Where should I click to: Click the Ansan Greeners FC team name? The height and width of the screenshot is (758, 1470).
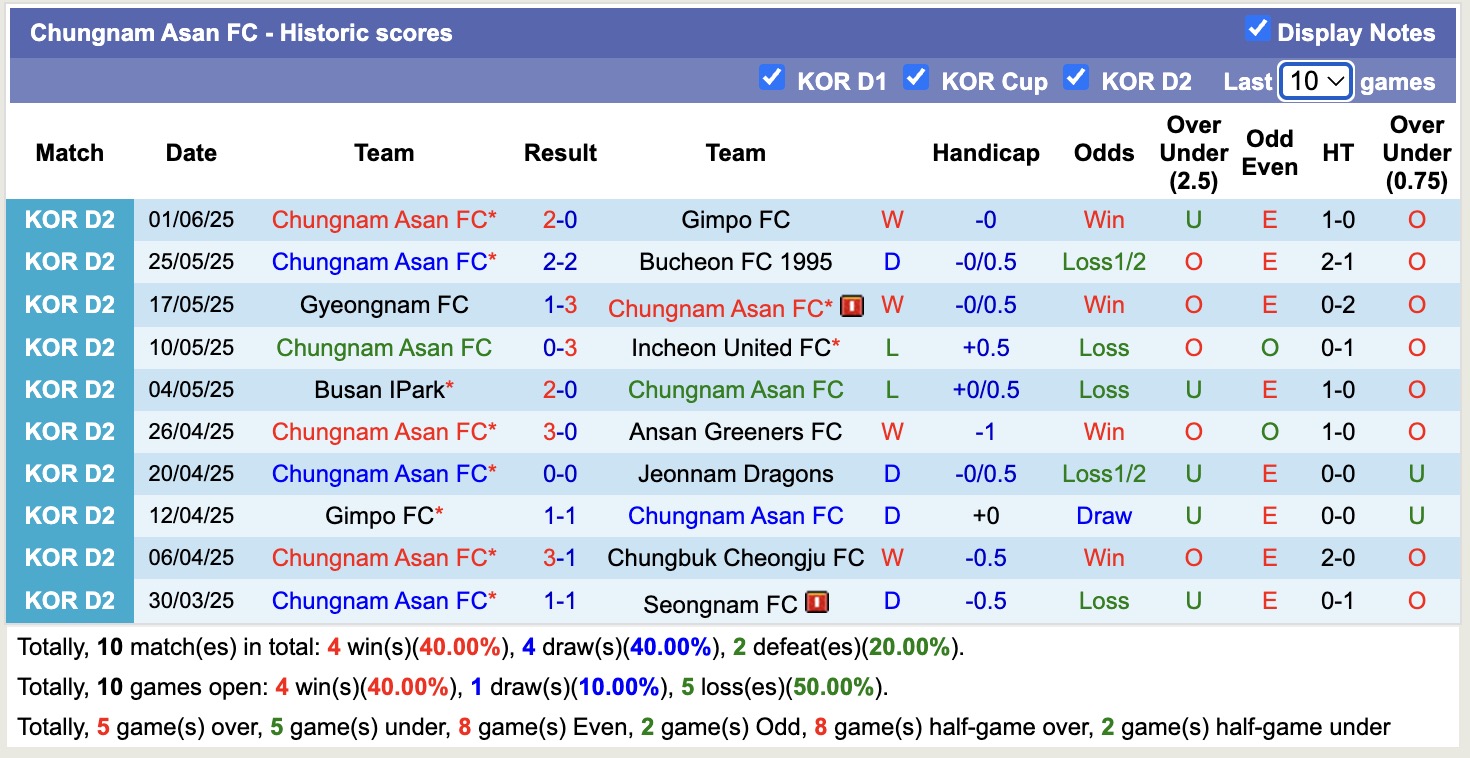coord(736,431)
